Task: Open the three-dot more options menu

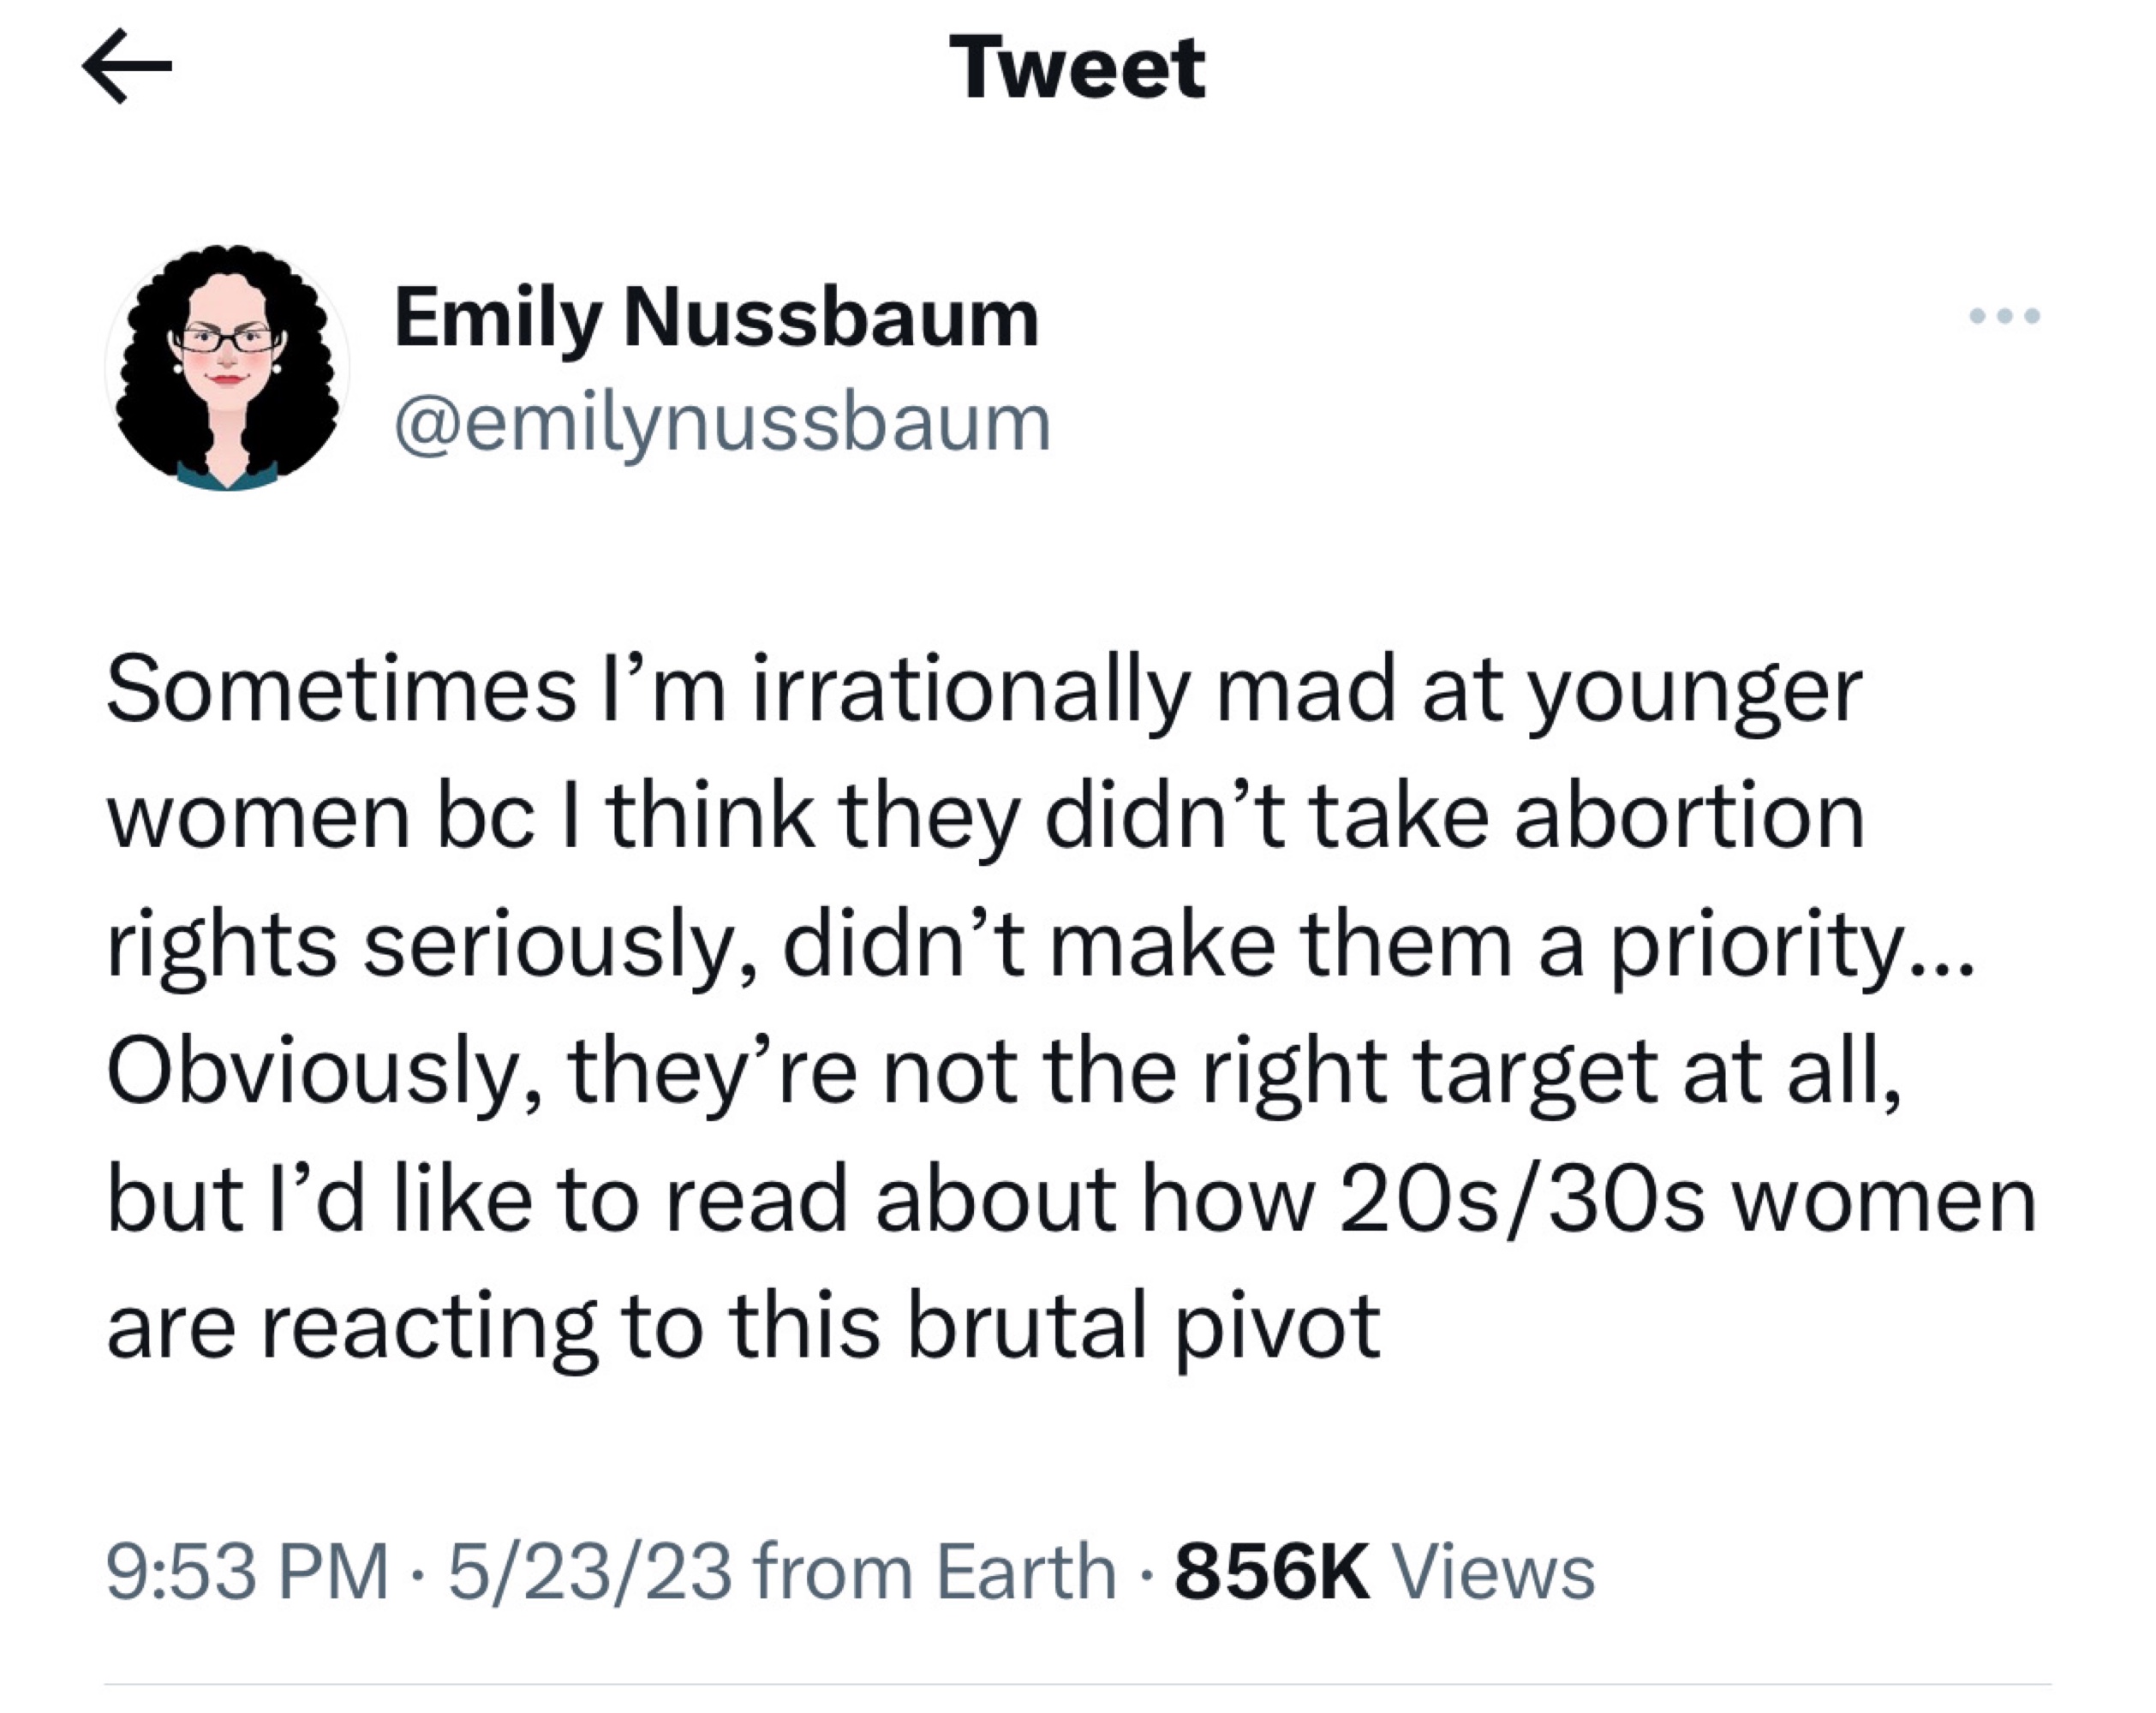Action: (2004, 317)
